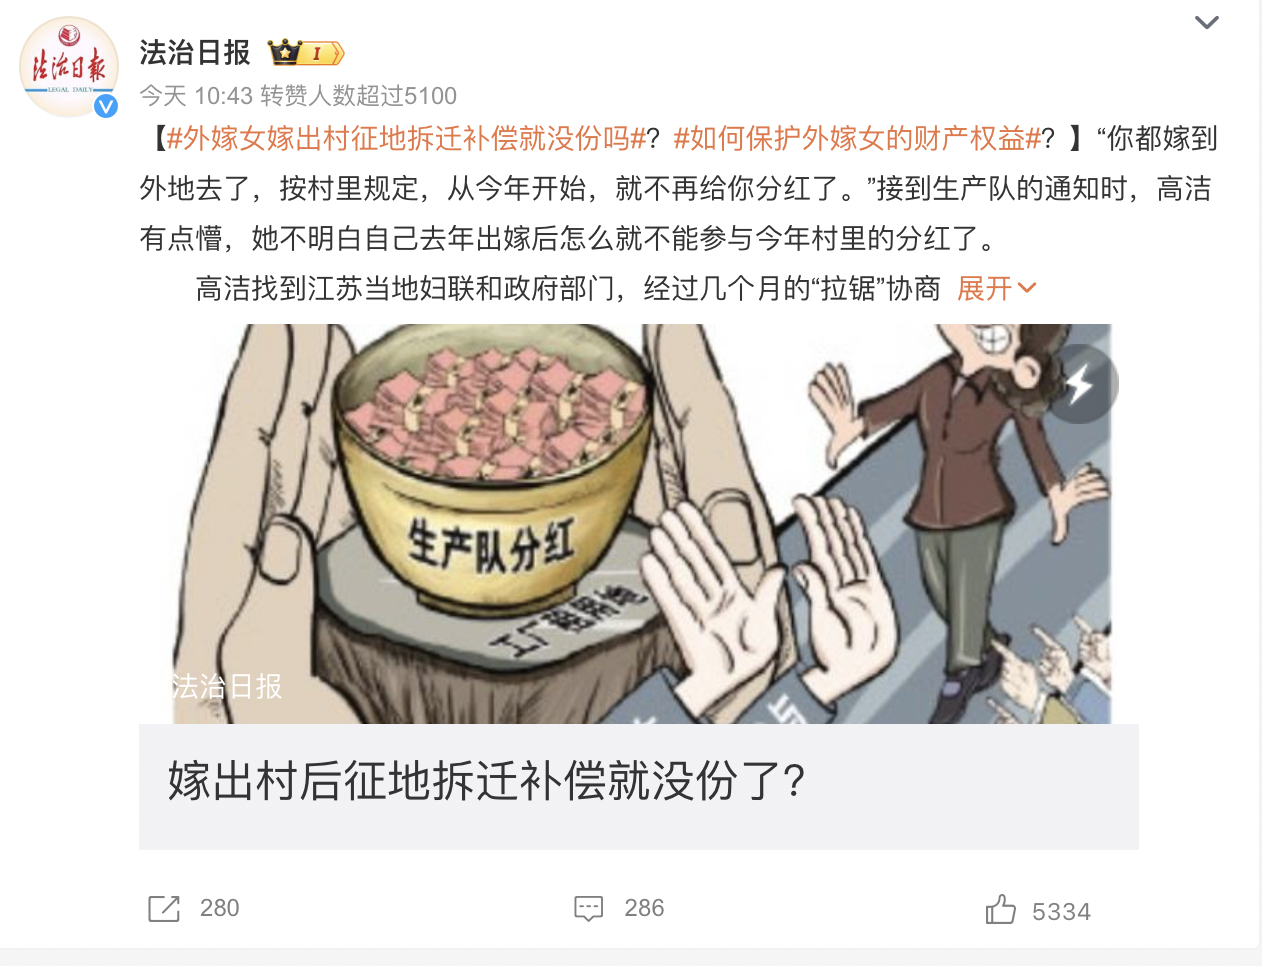Screen dimensions: 1262x966
Task: Open the article titled 嫁出村后征地拆迁补偿就没份了?
Action: coord(486,781)
